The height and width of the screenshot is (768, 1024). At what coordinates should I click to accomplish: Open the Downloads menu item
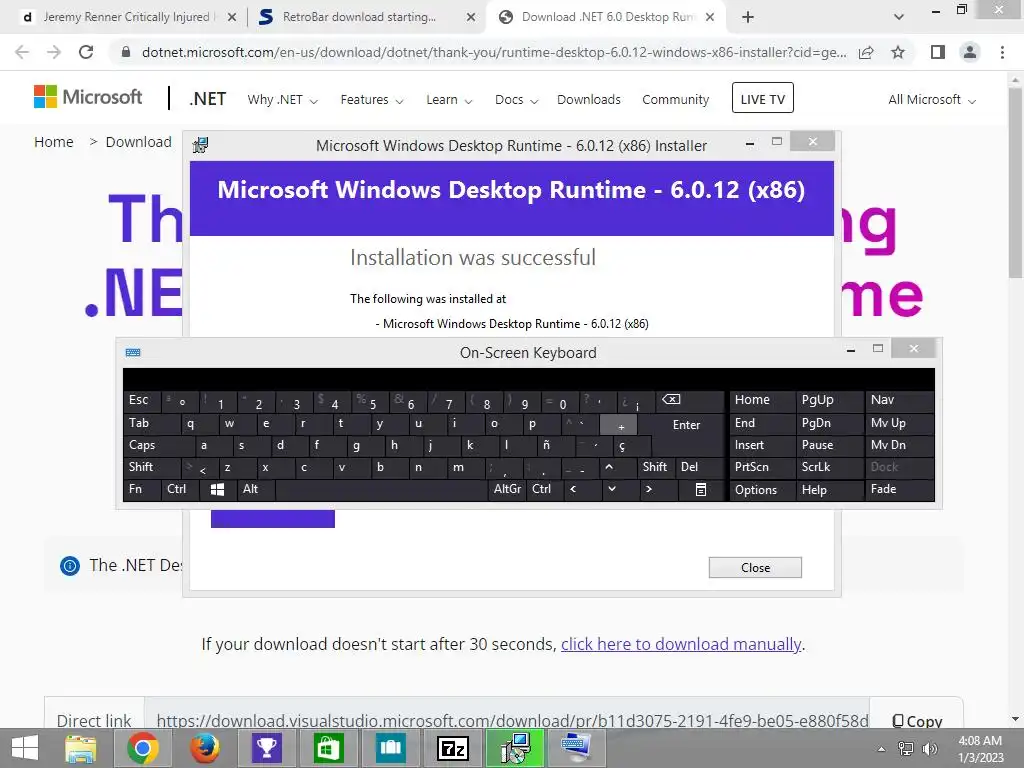pos(588,100)
